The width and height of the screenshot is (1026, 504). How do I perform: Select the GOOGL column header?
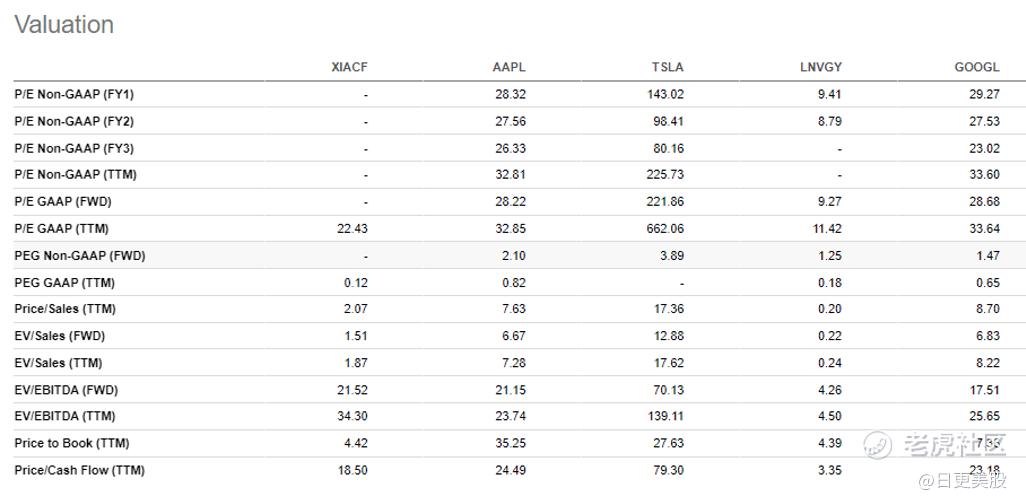(x=977, y=67)
